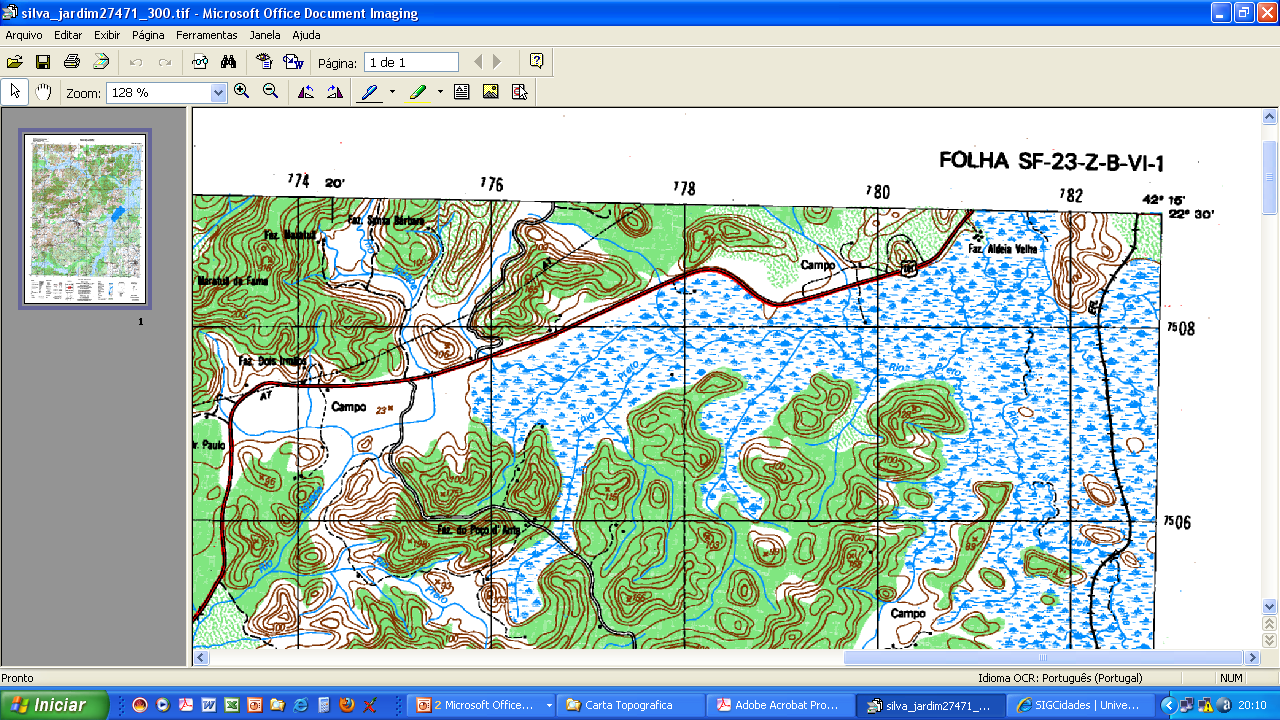Open the Página menu
Image resolution: width=1280 pixels, height=720 pixels.
[148, 35]
